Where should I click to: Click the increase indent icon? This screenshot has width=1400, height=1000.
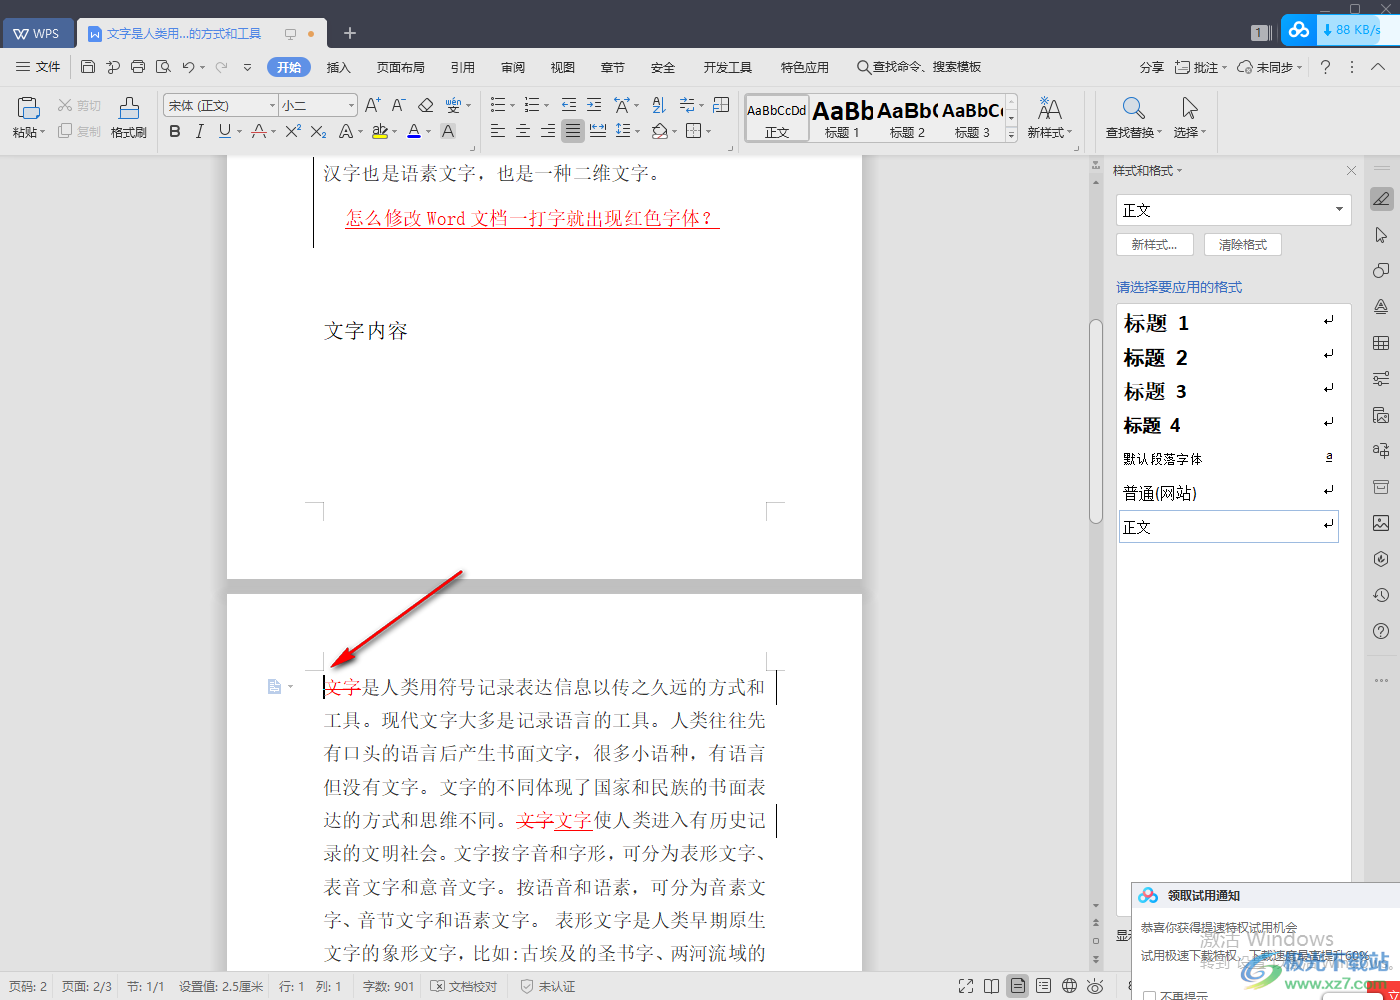594,105
